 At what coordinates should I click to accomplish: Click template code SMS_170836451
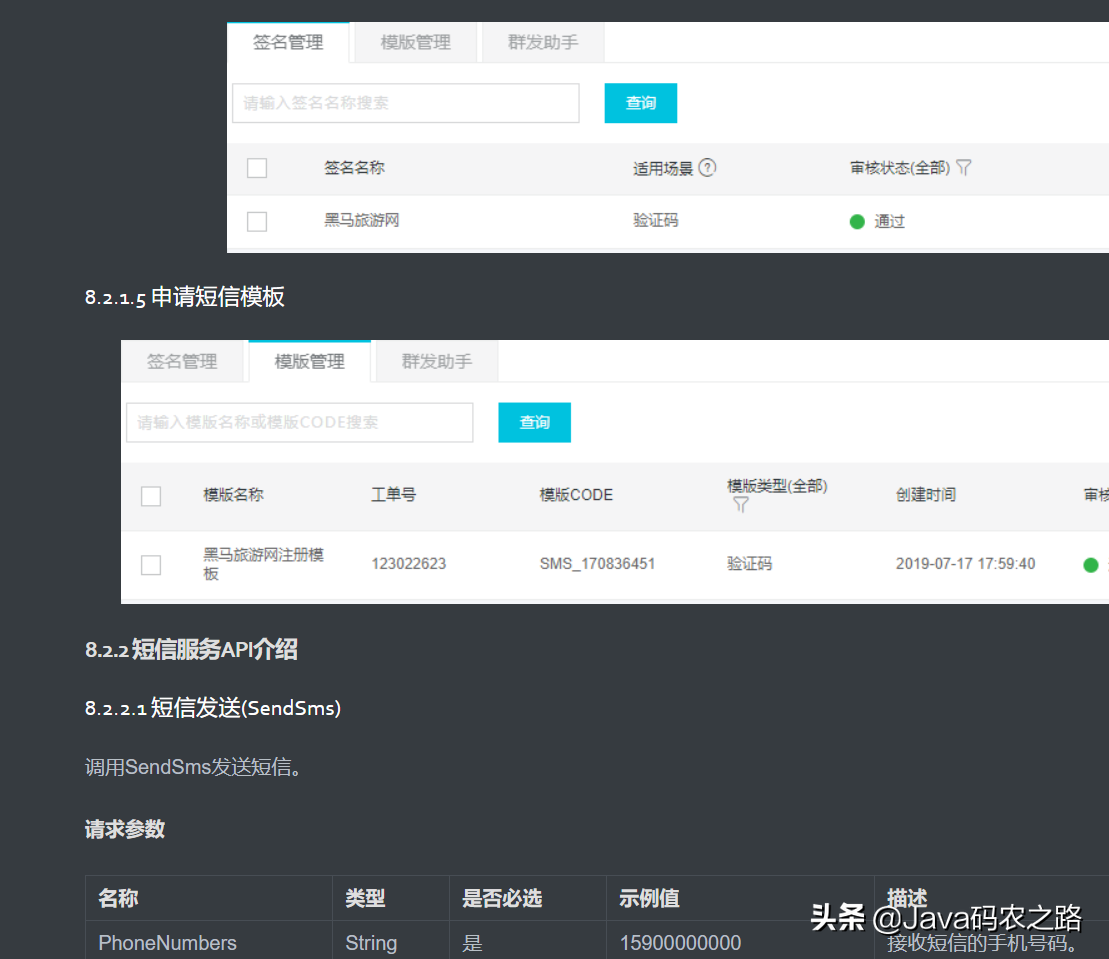coord(597,564)
